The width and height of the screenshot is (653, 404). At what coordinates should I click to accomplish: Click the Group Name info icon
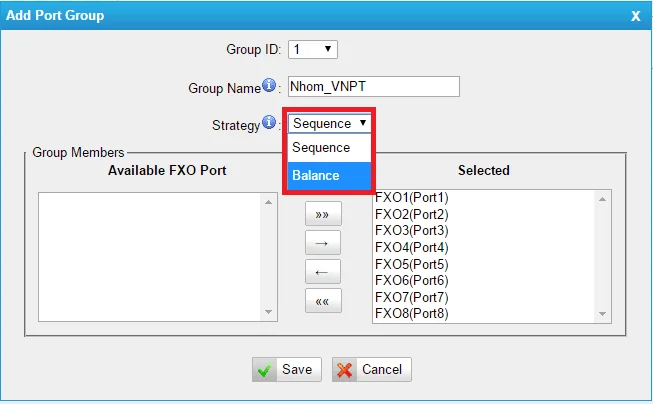click(269, 85)
